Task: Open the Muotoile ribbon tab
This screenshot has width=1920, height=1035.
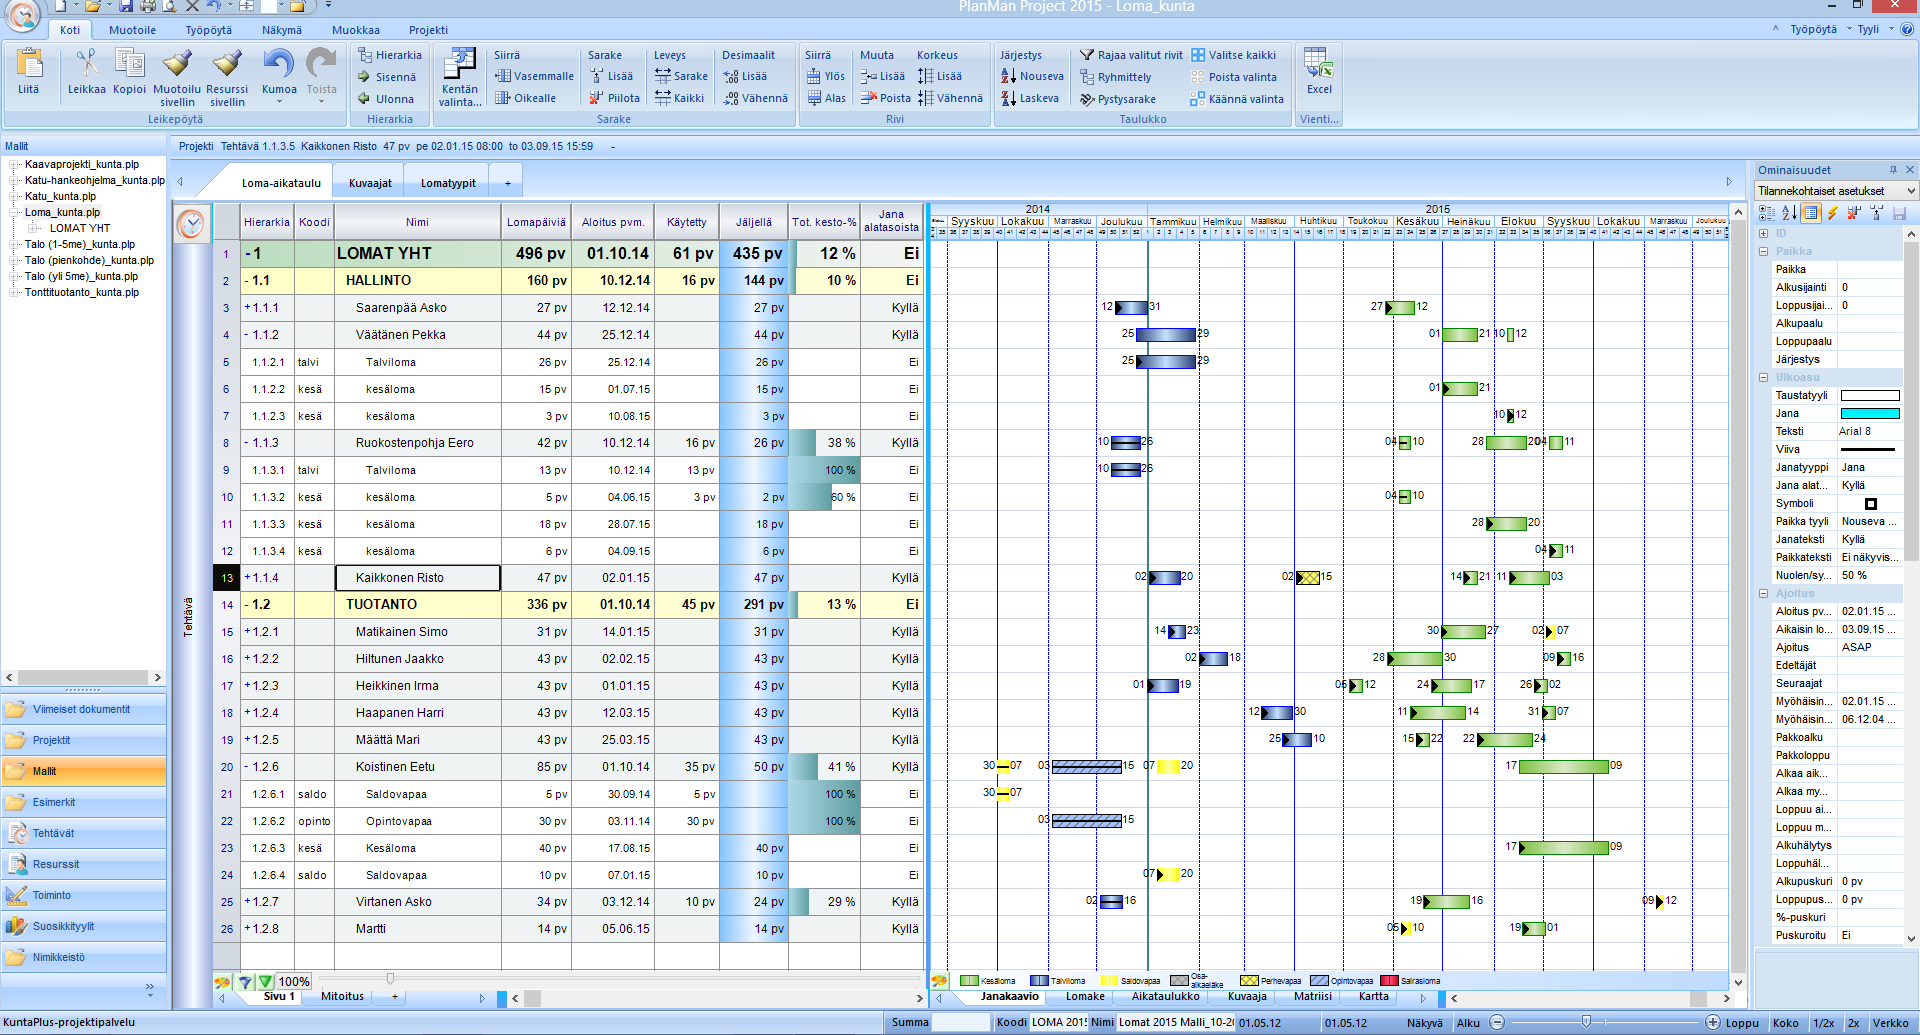Action: point(133,30)
